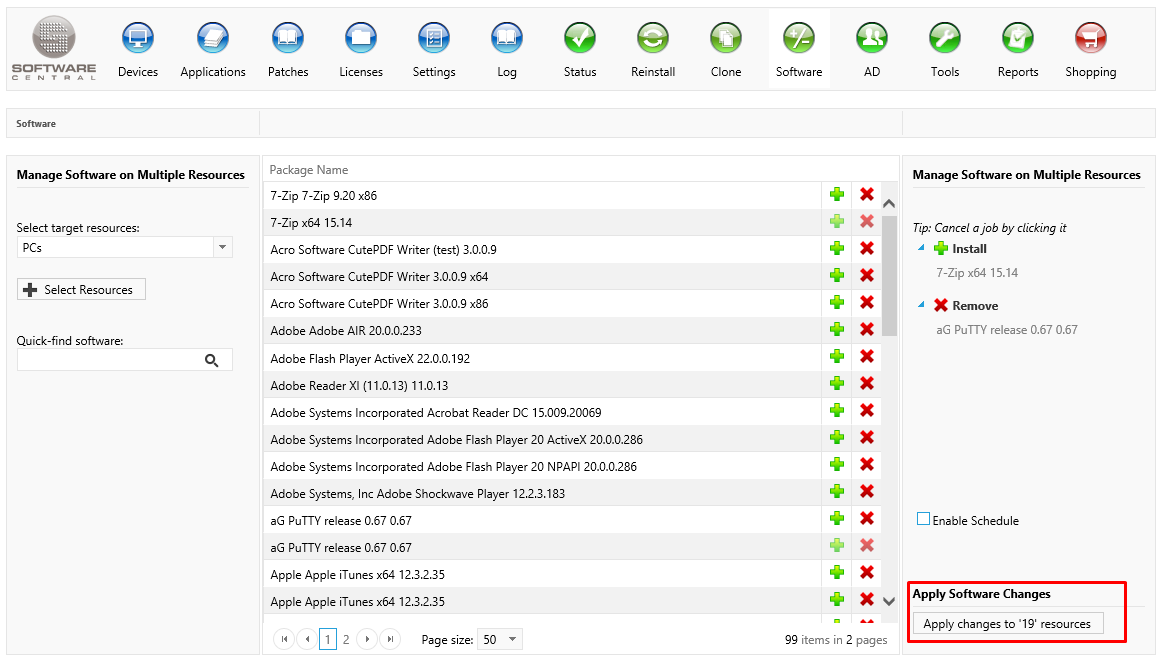Click the Clone toolbar icon
Screen dimensions: 1164x663
click(726, 40)
